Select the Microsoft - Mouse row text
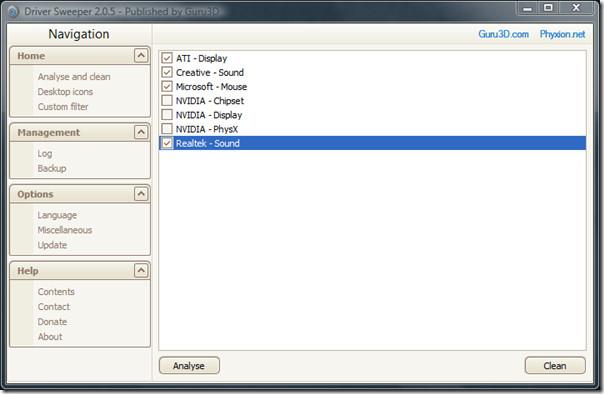This screenshot has width=604, height=394. tap(211, 87)
